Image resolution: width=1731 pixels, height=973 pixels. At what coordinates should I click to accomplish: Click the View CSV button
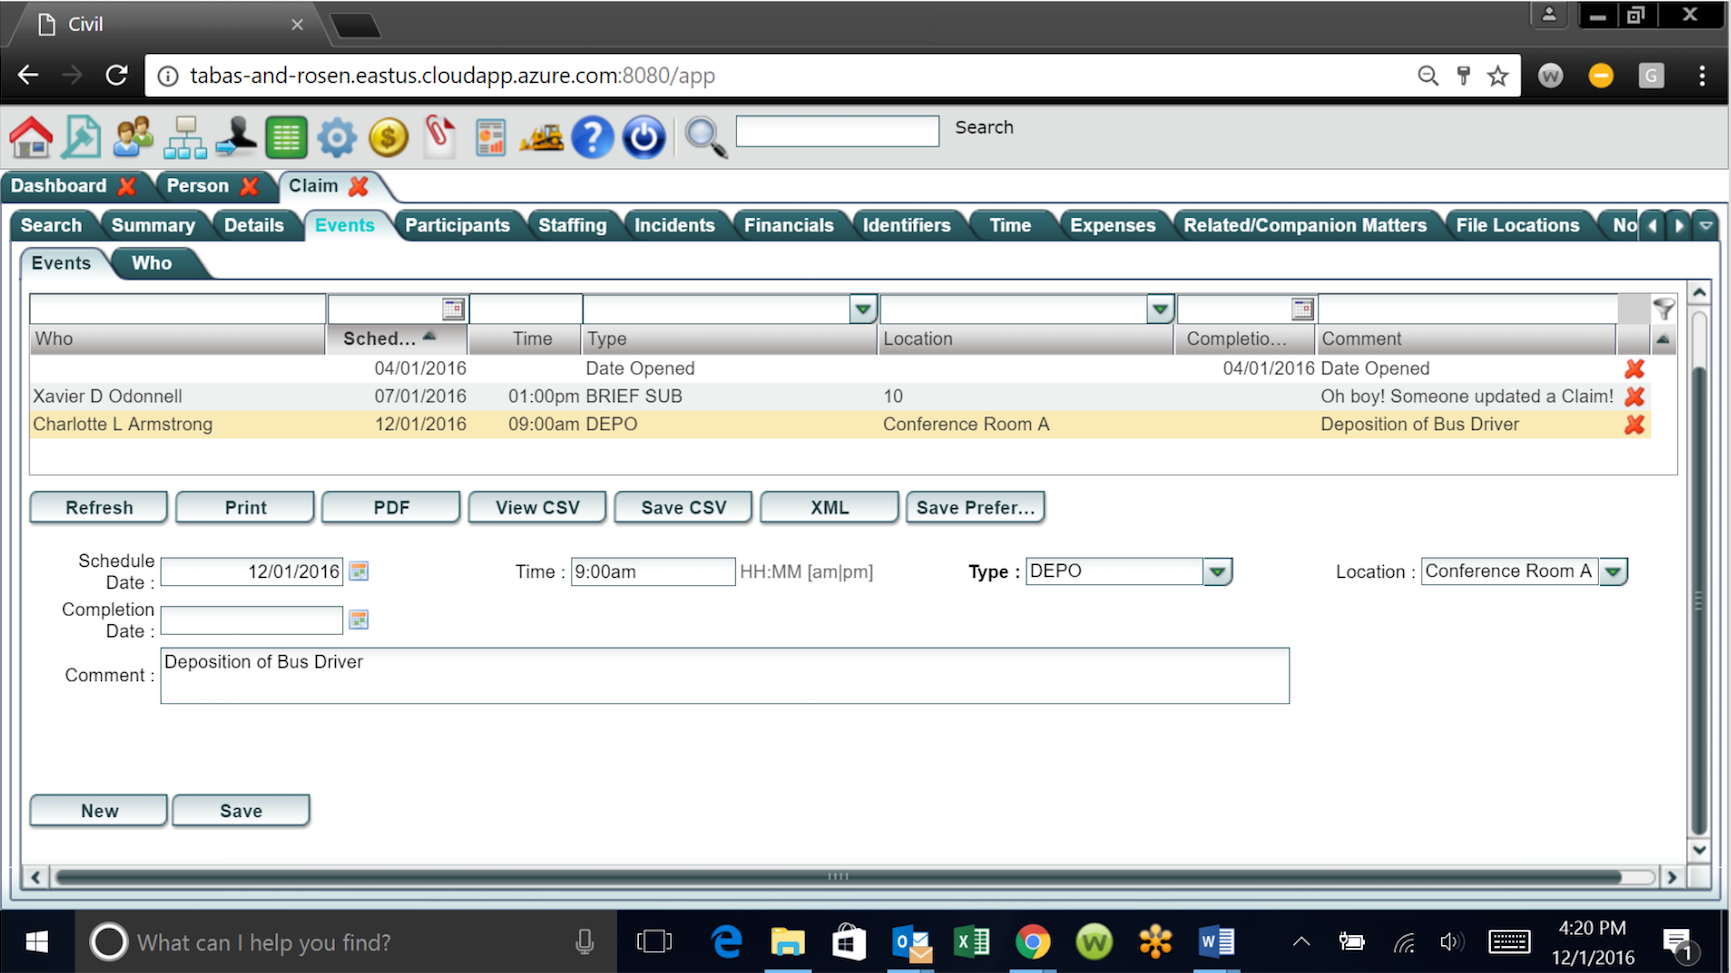pos(537,507)
